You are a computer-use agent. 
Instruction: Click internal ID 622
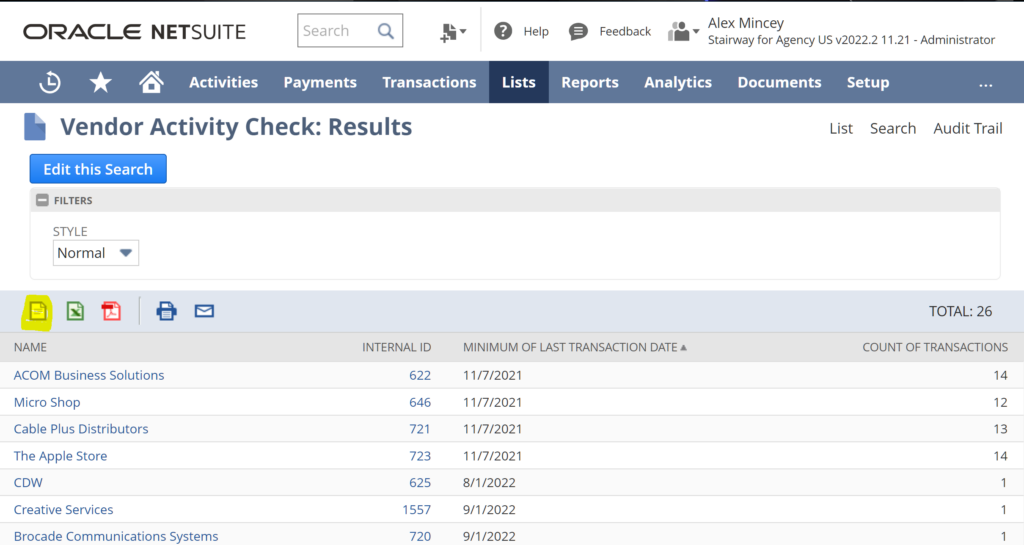click(x=420, y=375)
